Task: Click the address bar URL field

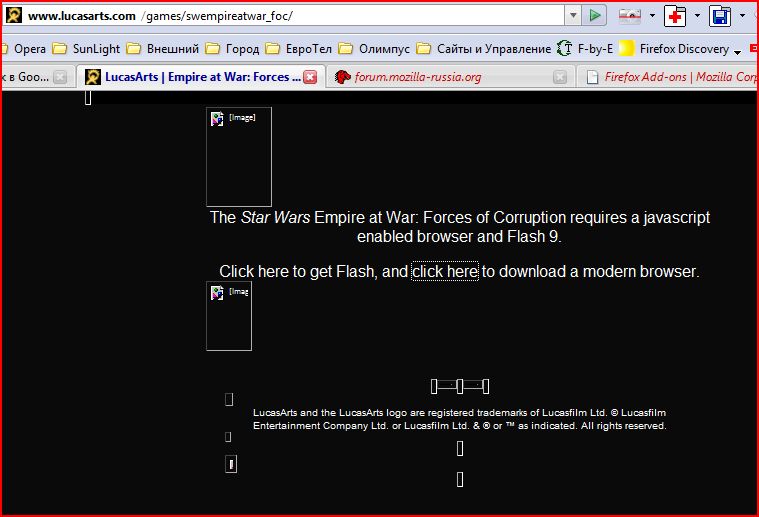Action: (x=283, y=15)
